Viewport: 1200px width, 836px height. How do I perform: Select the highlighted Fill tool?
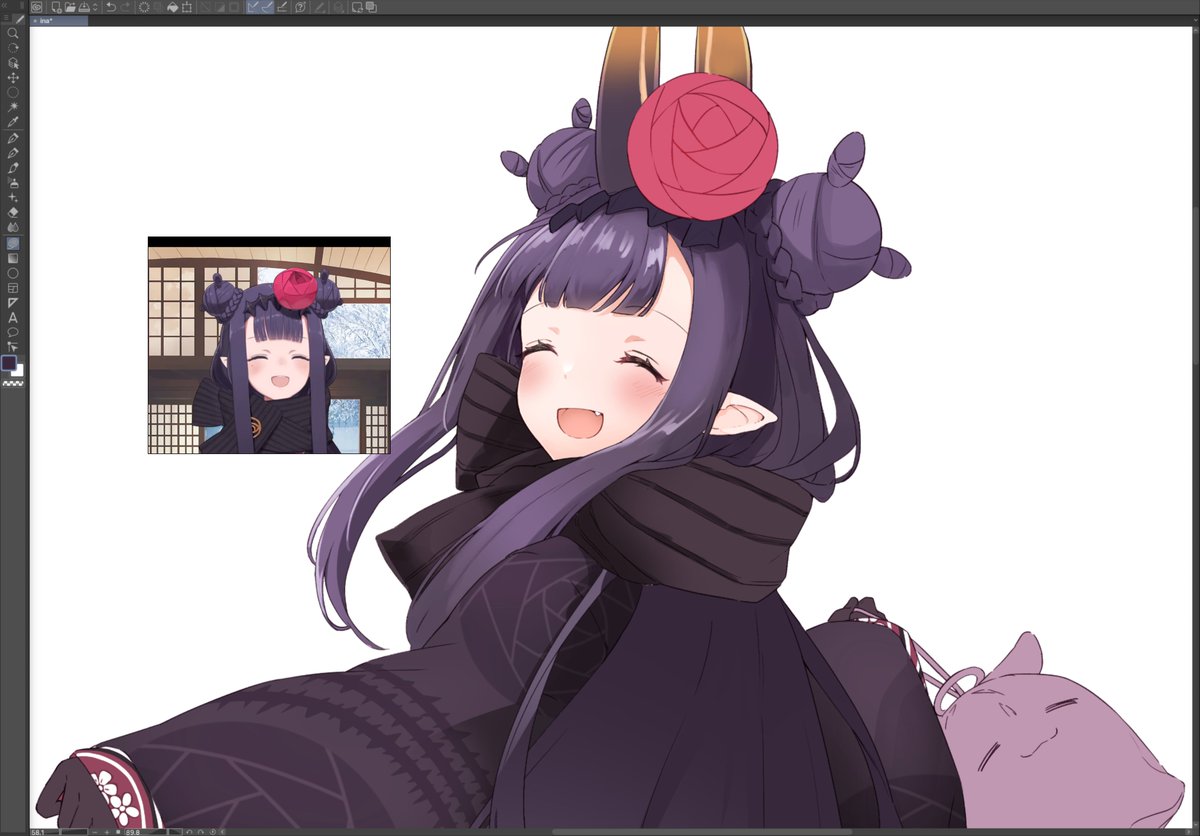click(13, 243)
